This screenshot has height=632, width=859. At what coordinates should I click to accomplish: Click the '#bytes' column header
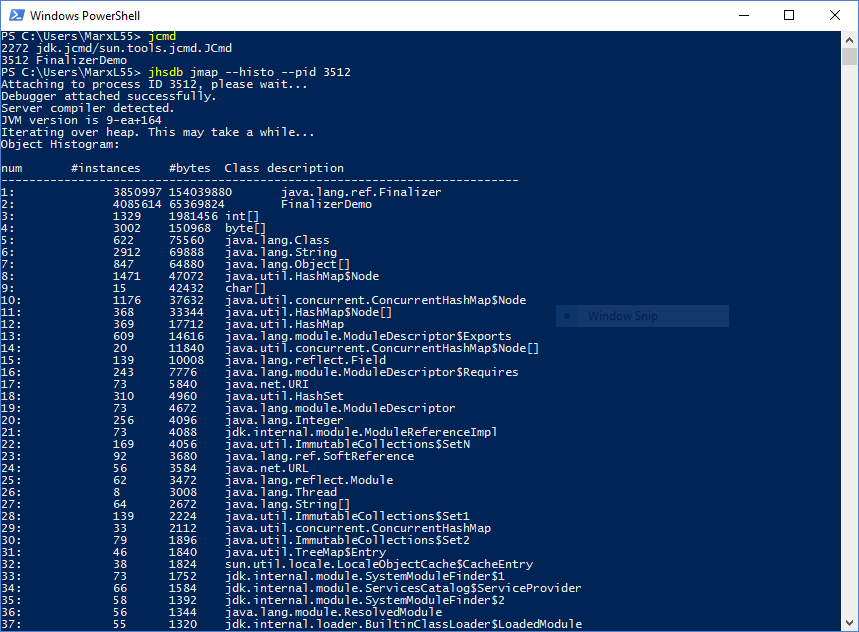(x=190, y=168)
